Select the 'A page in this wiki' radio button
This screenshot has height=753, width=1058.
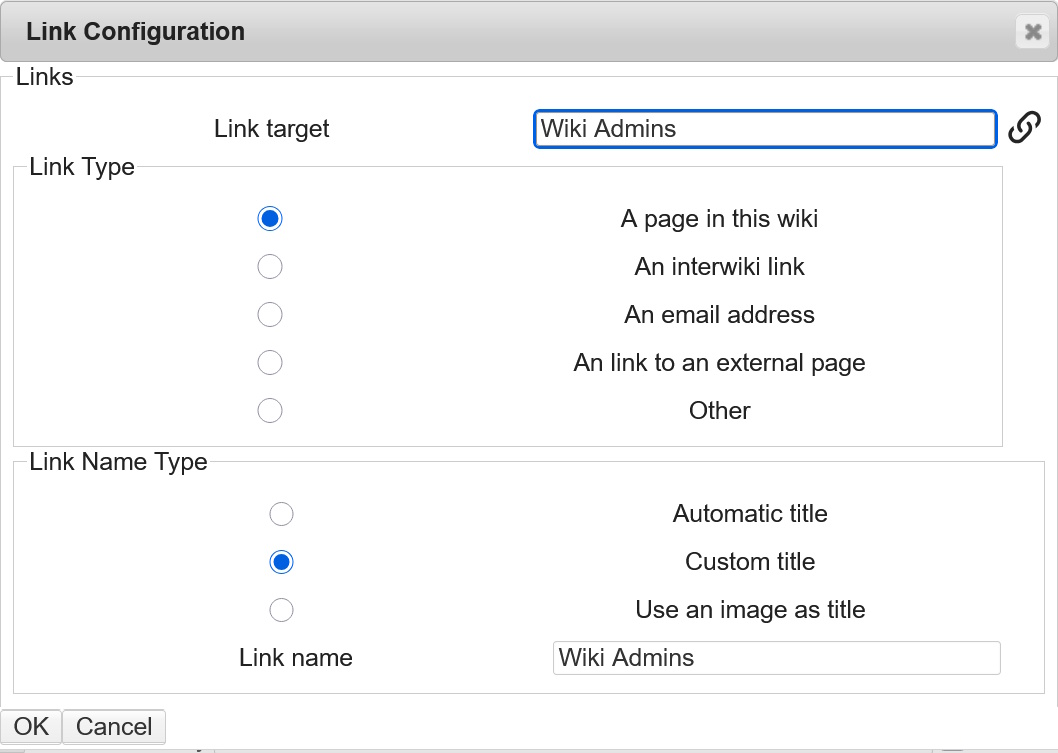pos(270,219)
